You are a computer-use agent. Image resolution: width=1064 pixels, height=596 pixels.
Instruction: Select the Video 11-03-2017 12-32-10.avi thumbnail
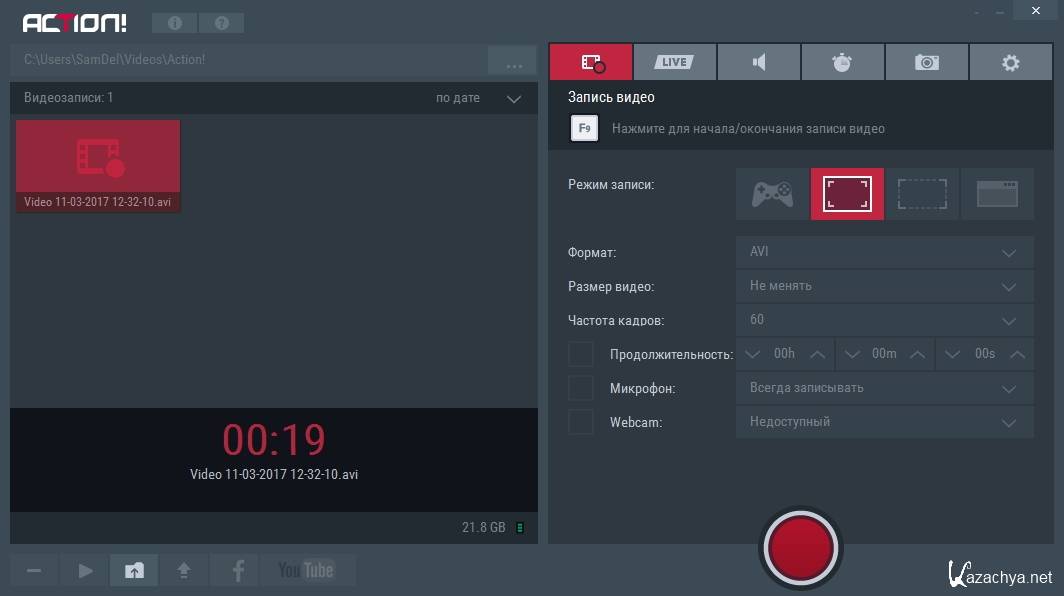coord(98,165)
